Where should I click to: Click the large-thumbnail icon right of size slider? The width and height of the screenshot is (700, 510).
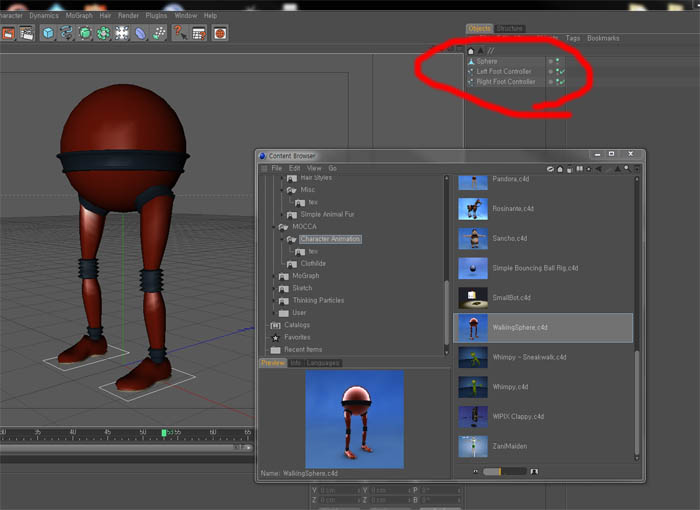[534, 472]
